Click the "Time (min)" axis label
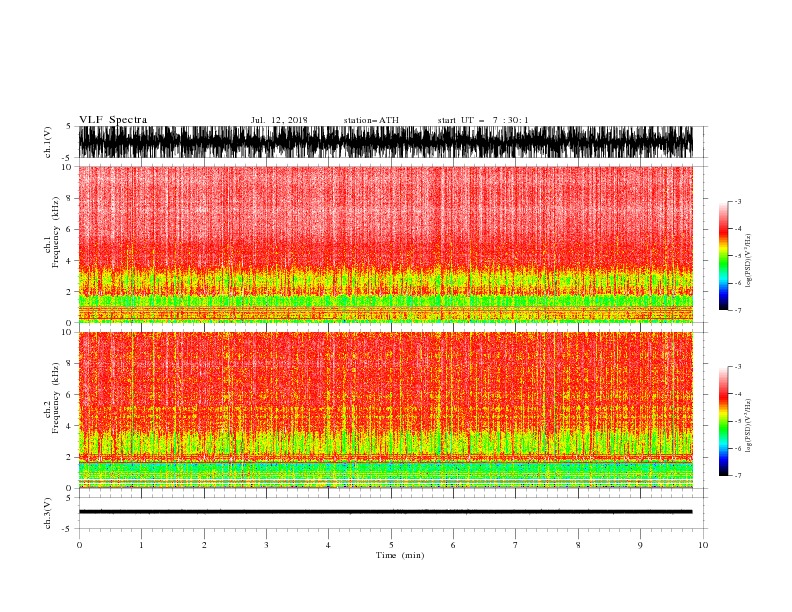The height and width of the screenshot is (612, 792). point(400,555)
